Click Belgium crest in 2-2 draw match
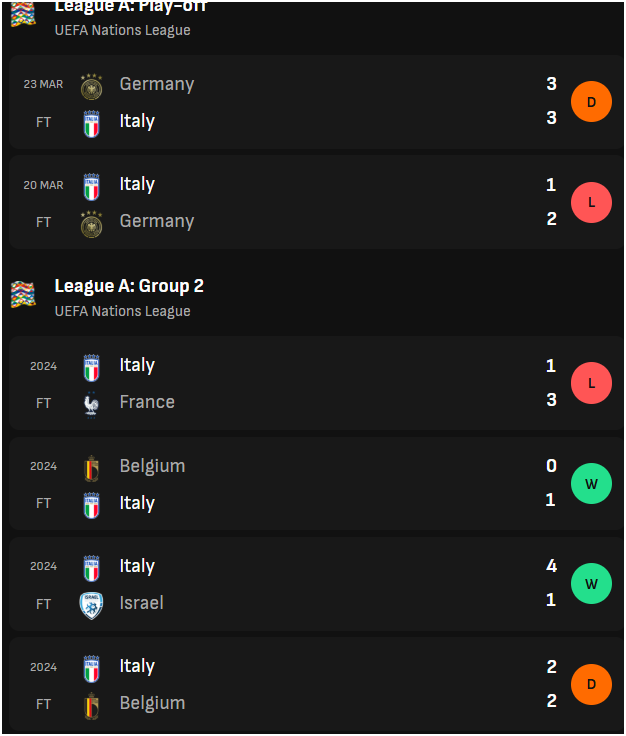626x736 pixels. pyautogui.click(x=92, y=705)
